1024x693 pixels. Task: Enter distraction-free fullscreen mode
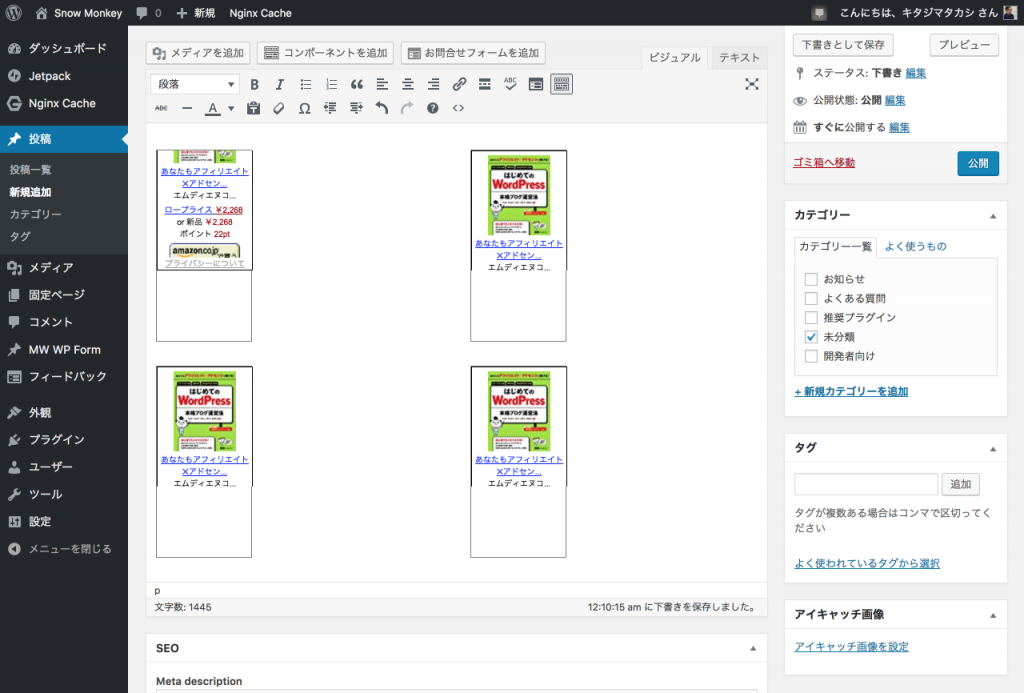752,84
